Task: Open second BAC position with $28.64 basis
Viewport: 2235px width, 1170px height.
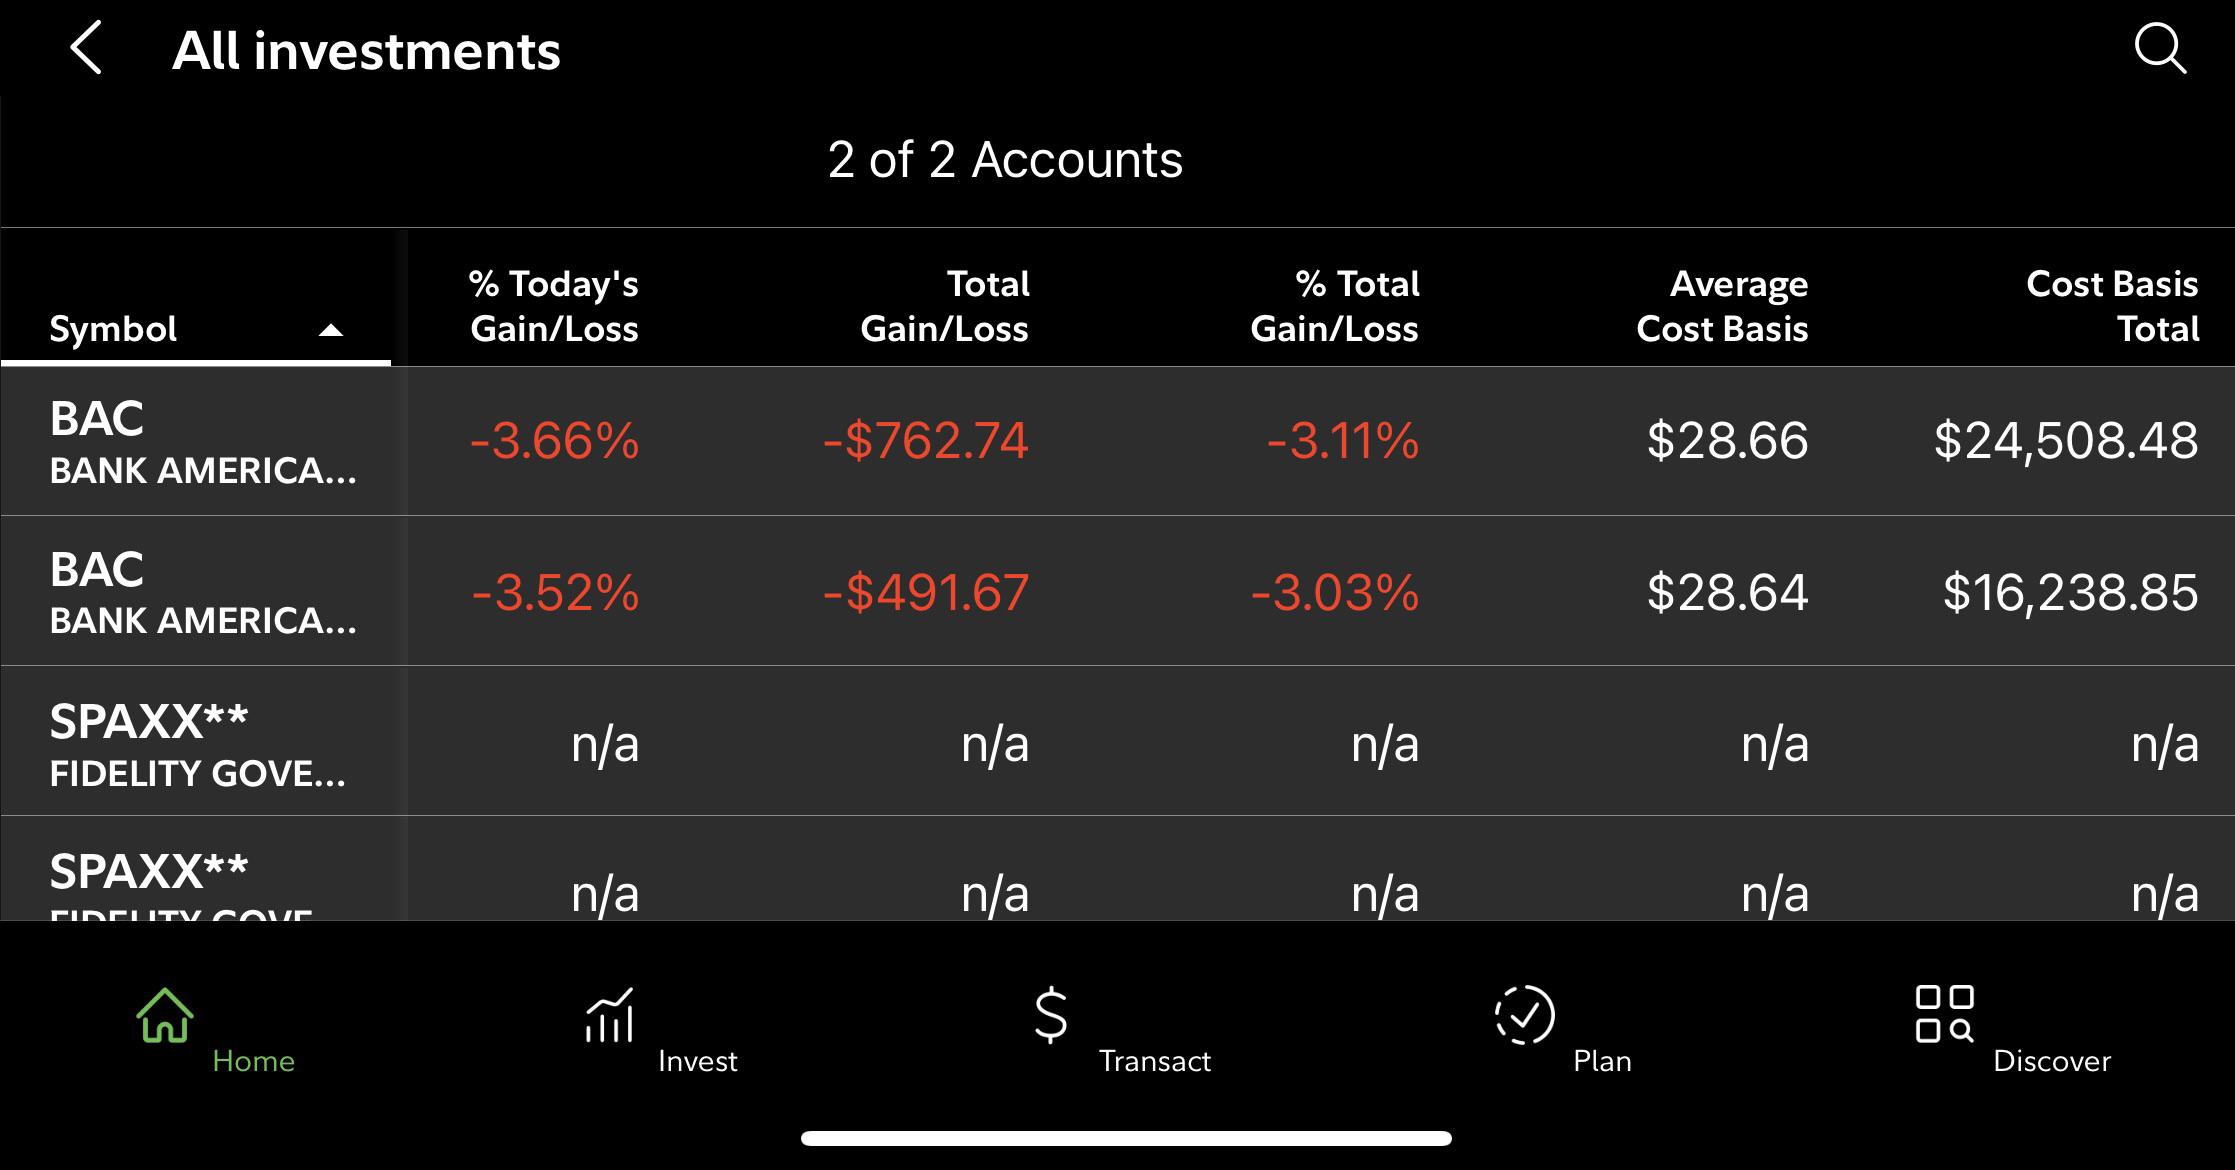Action: (202, 592)
